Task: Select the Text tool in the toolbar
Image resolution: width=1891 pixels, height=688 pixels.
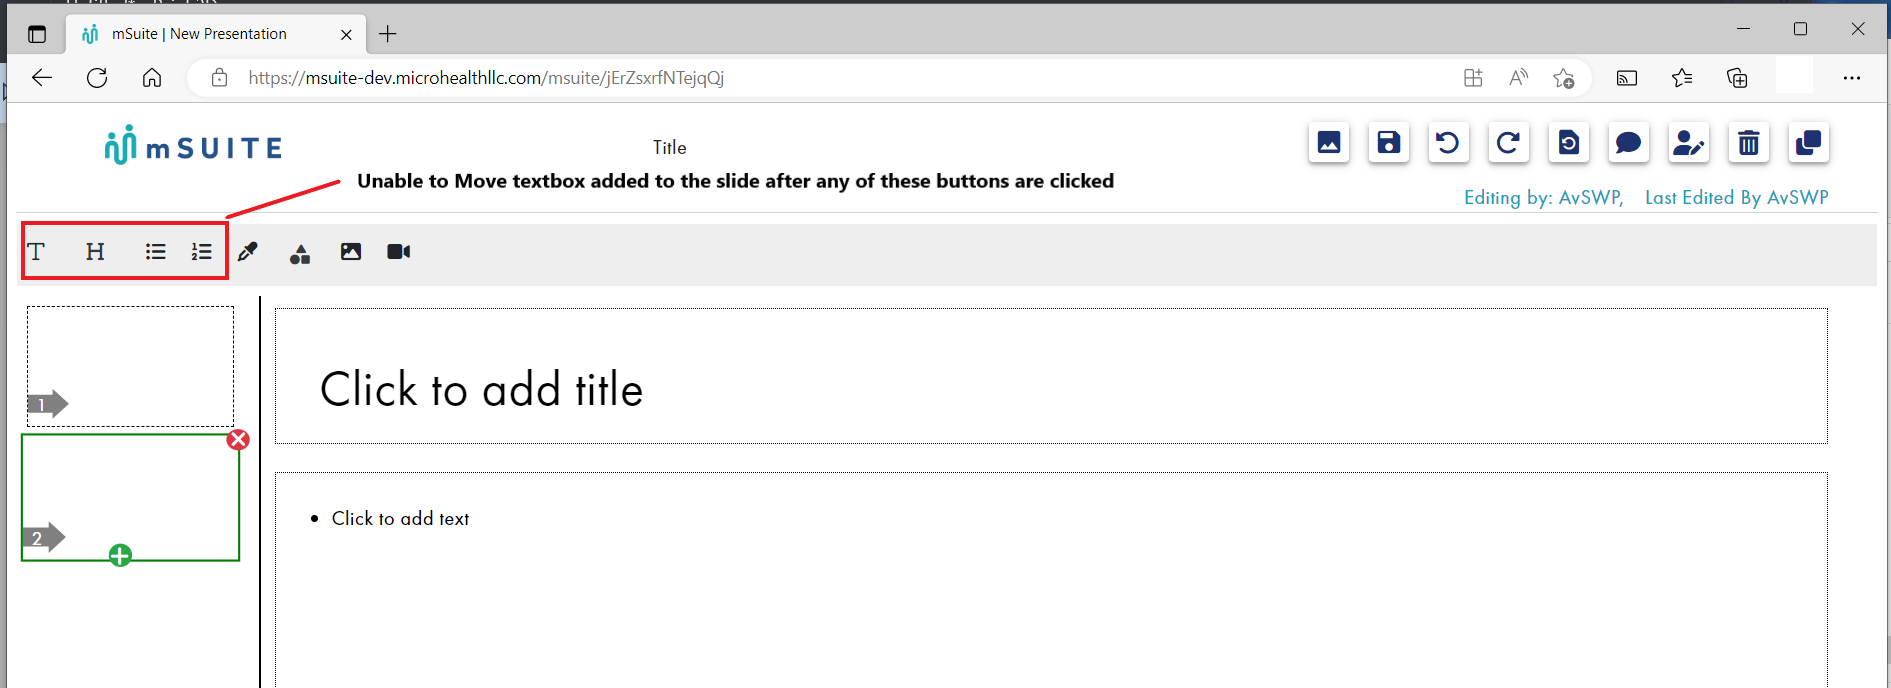Action: pyautogui.click(x=37, y=252)
